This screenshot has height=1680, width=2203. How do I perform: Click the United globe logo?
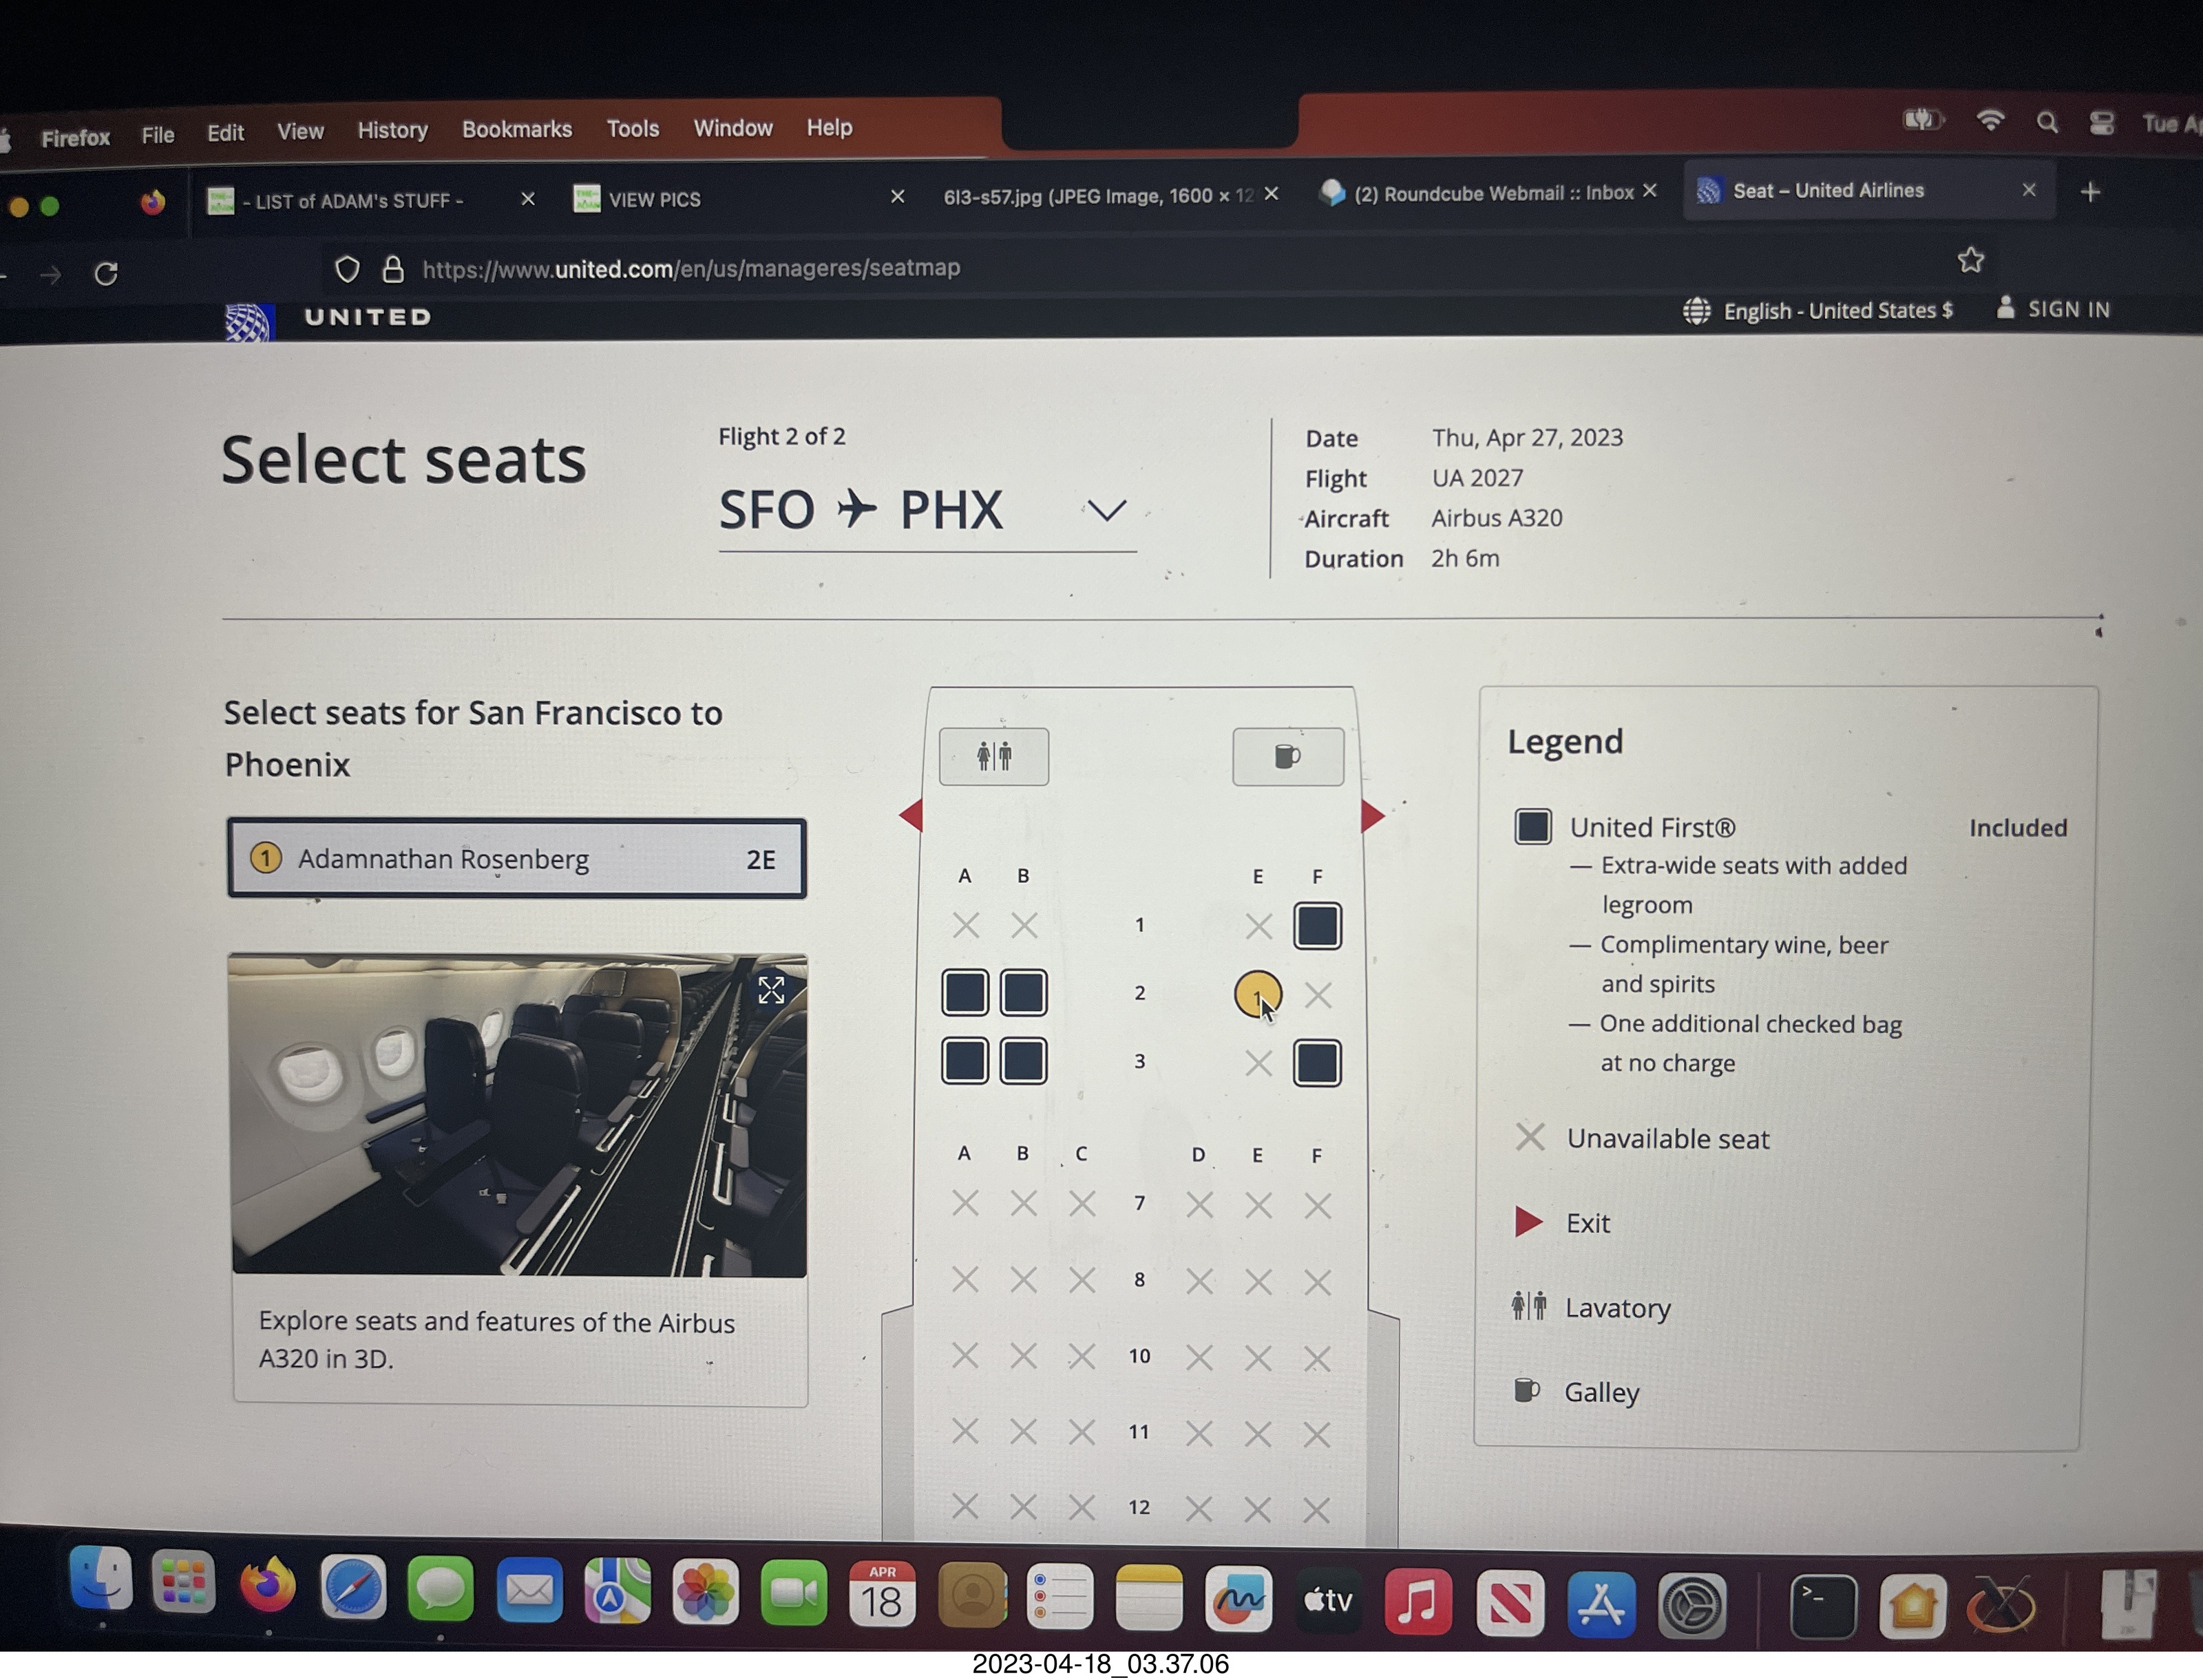pos(249,321)
